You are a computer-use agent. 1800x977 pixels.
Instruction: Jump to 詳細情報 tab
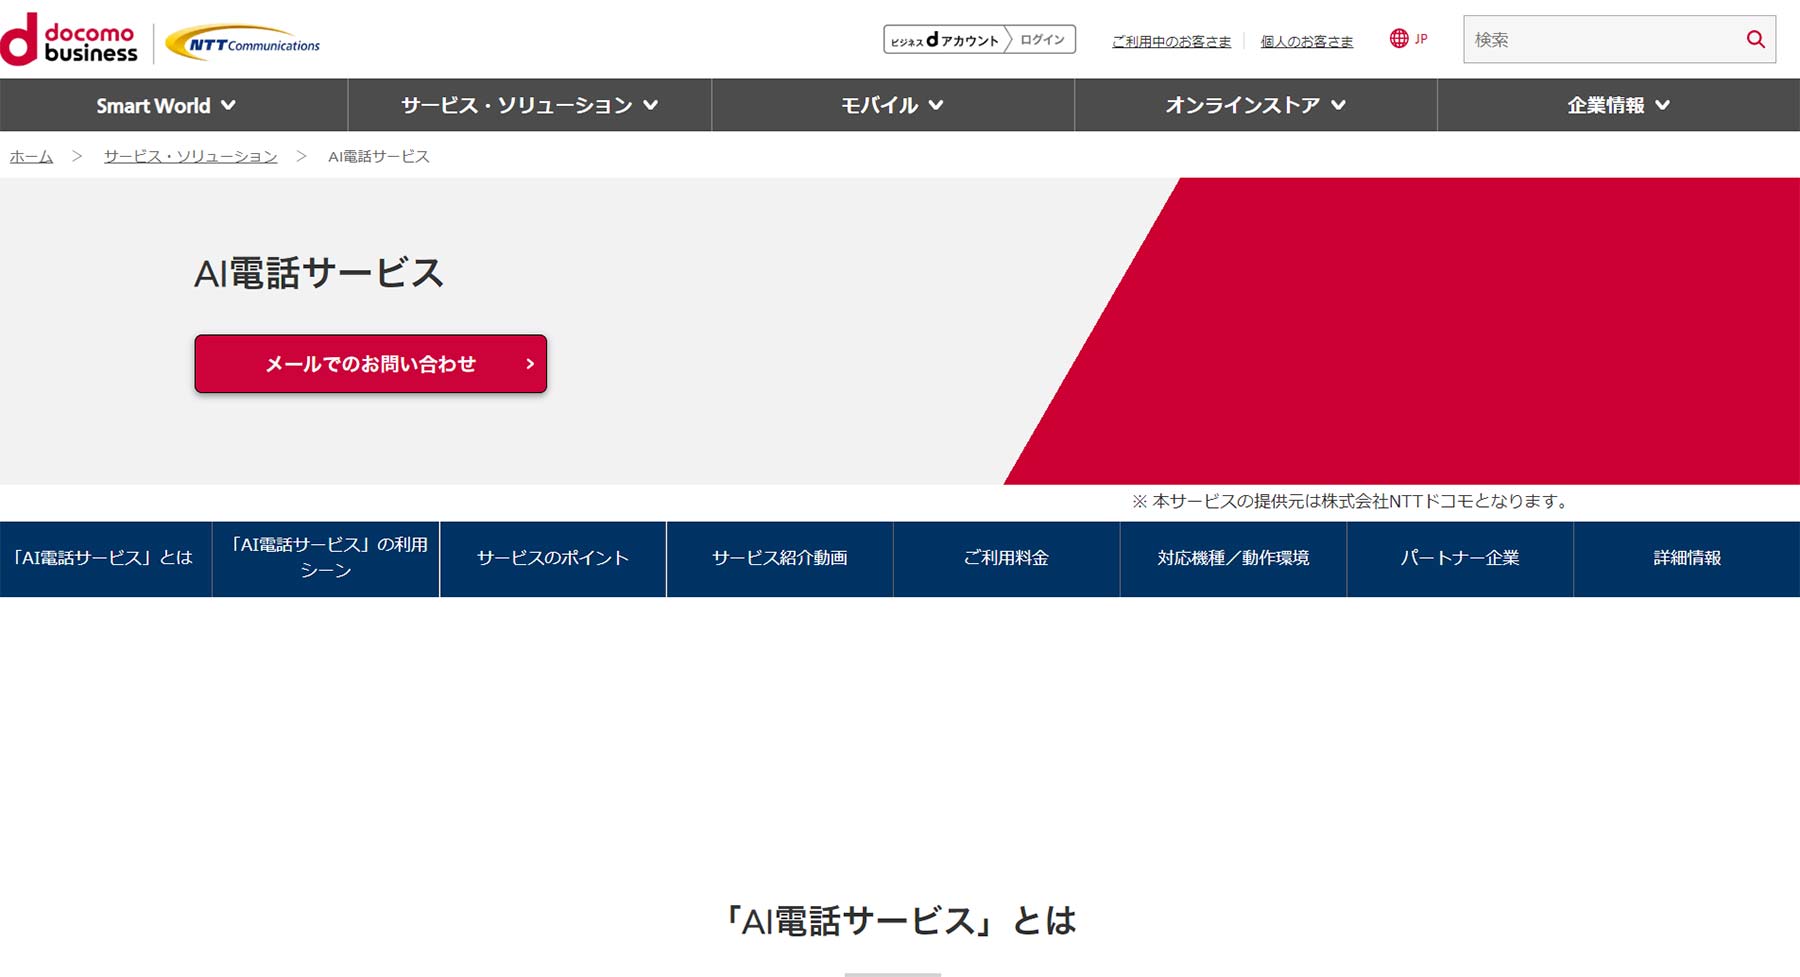coord(1687,559)
